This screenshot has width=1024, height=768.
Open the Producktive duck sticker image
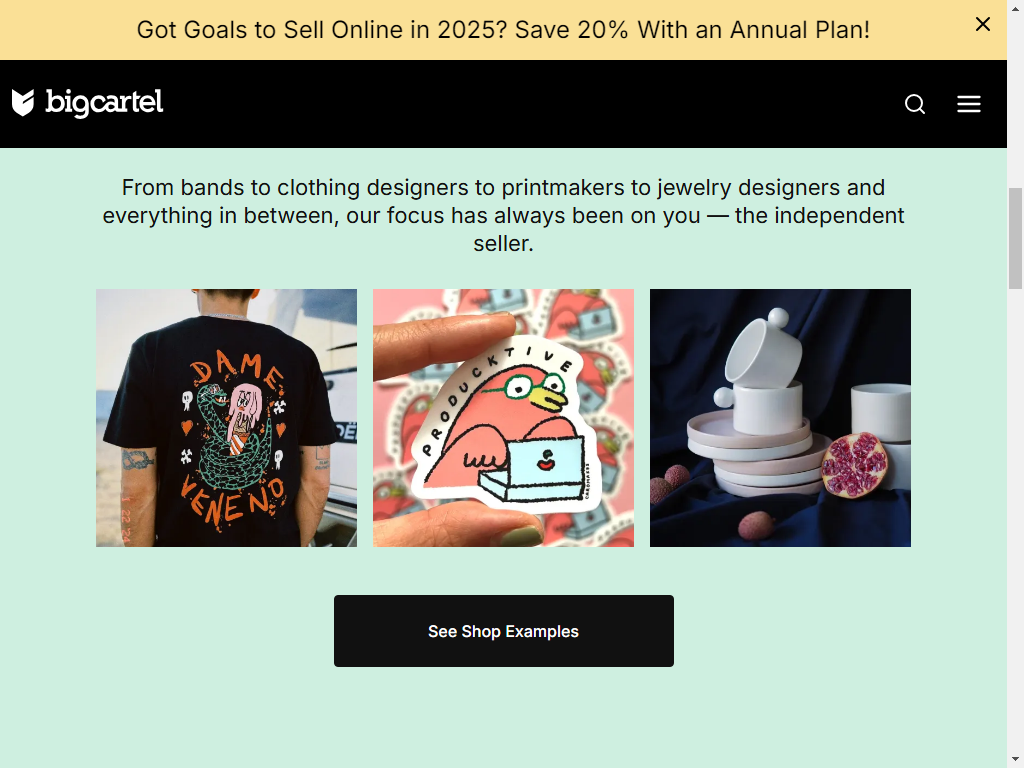[x=504, y=418]
